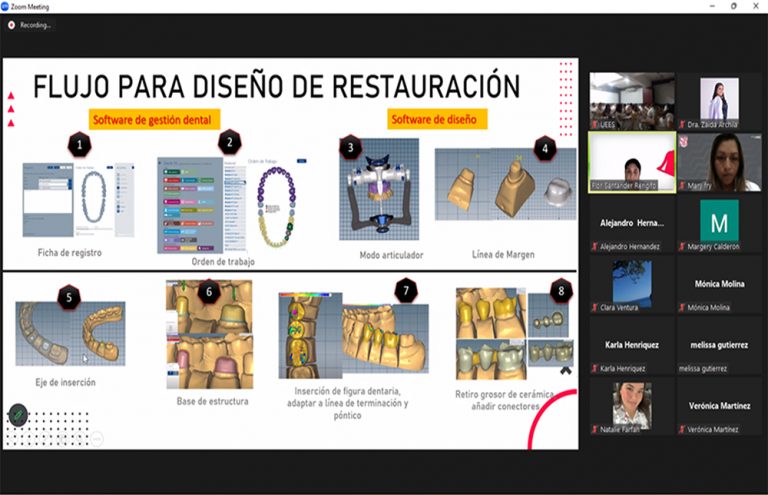The image size is (768, 495).
Task: Click the muted mic icon beside Karla Henriquez
Action: [596, 369]
